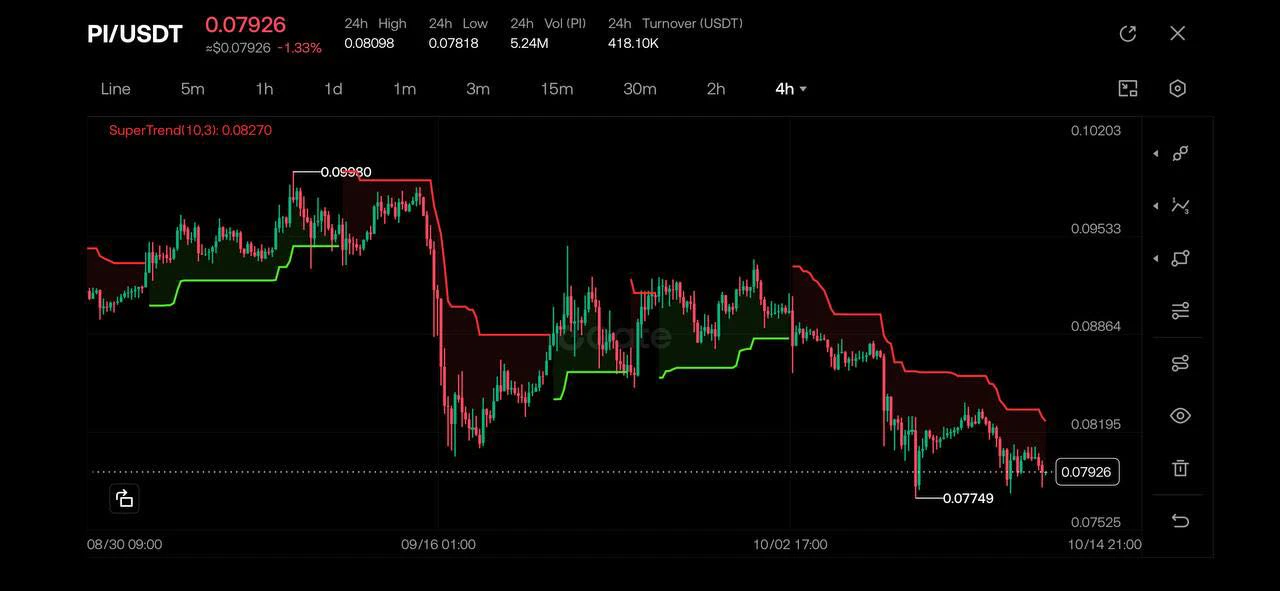Click the linked-nodes icon above the eye
Screen dimensions: 1280x591
[1181, 363]
